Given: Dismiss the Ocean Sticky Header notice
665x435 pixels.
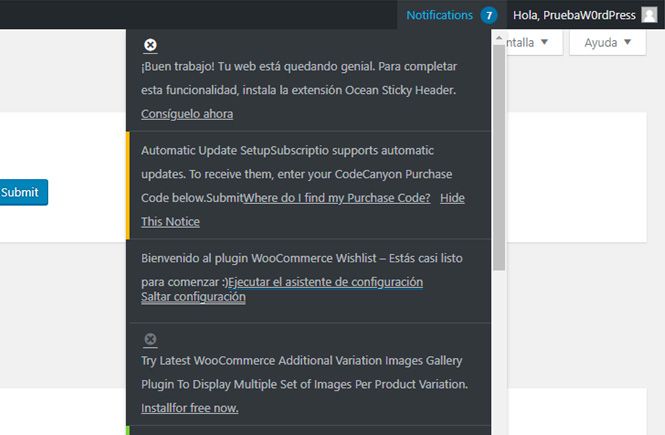Looking at the screenshot, I should point(150,45).
